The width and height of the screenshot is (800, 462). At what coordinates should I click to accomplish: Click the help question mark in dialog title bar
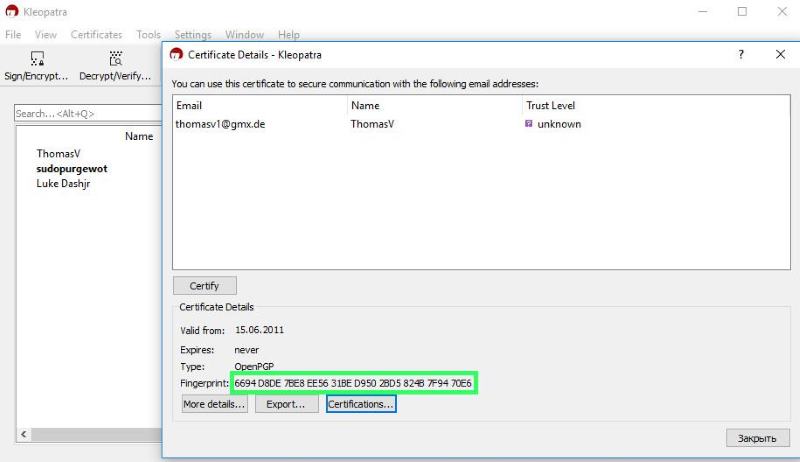click(x=741, y=54)
